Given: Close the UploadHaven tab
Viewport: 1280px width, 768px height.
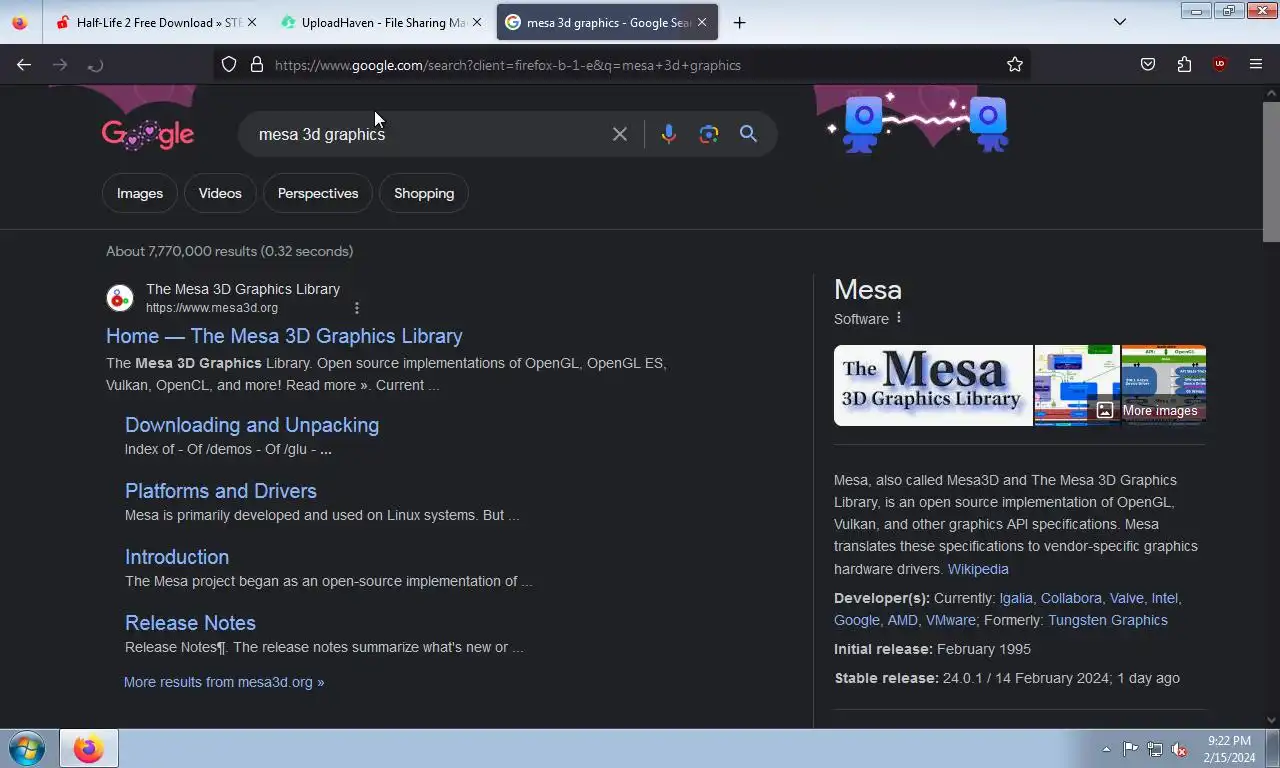Looking at the screenshot, I should coord(477,22).
